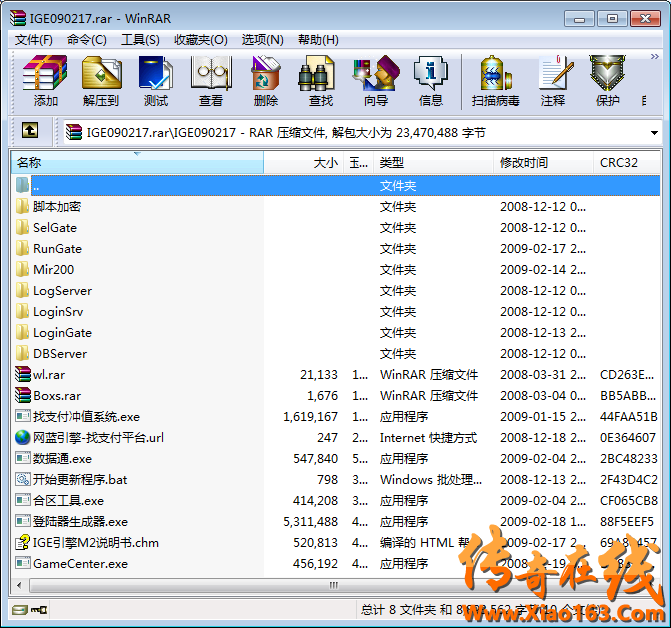This screenshot has height=628, width=671.
Task: Open the 命令(C) menu
Action: pyautogui.click(x=87, y=40)
